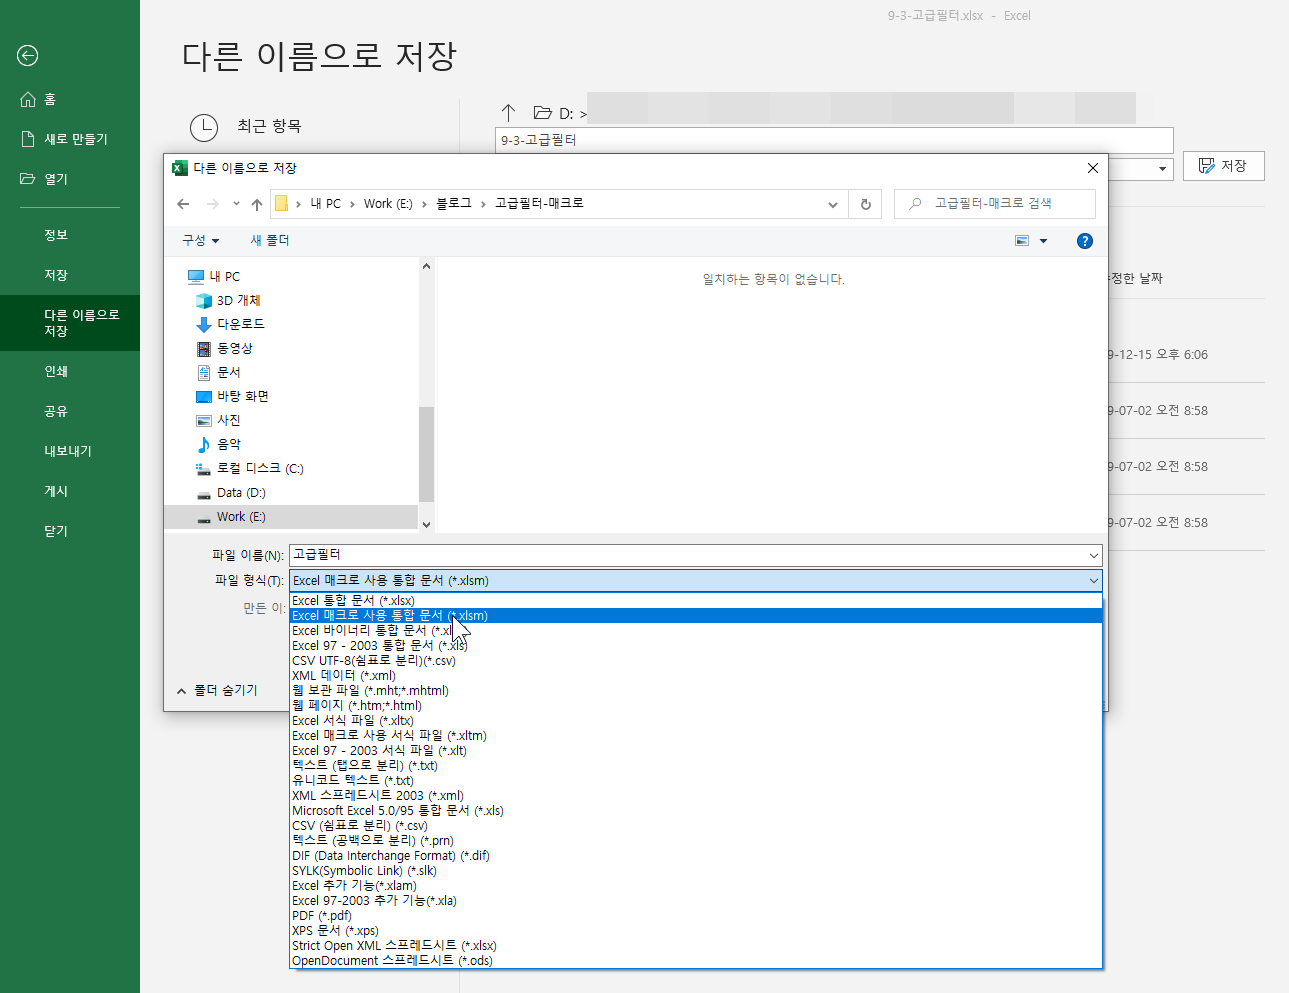
Task: Open the 내보내기 menu item
Action: point(69,451)
